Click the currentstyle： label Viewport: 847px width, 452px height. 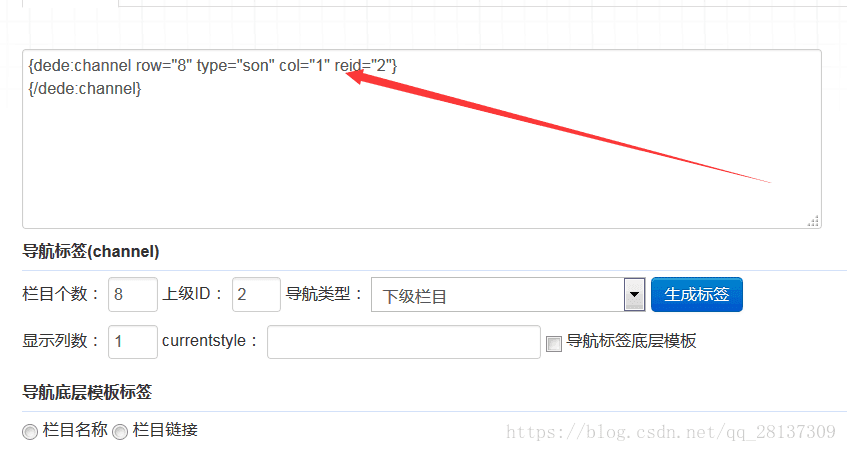[x=210, y=341]
